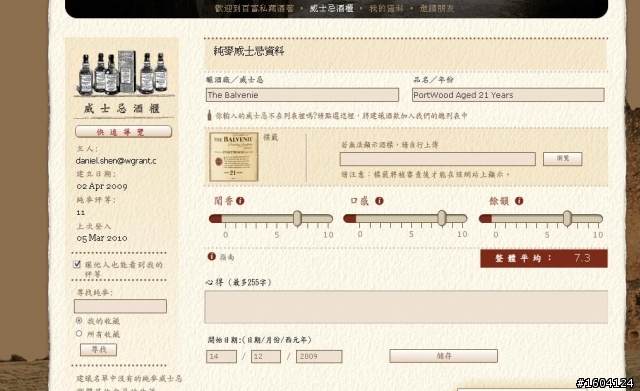640x391 pixels.
Task: Click the creation date 02 Apr 2009
Action: click(102, 186)
